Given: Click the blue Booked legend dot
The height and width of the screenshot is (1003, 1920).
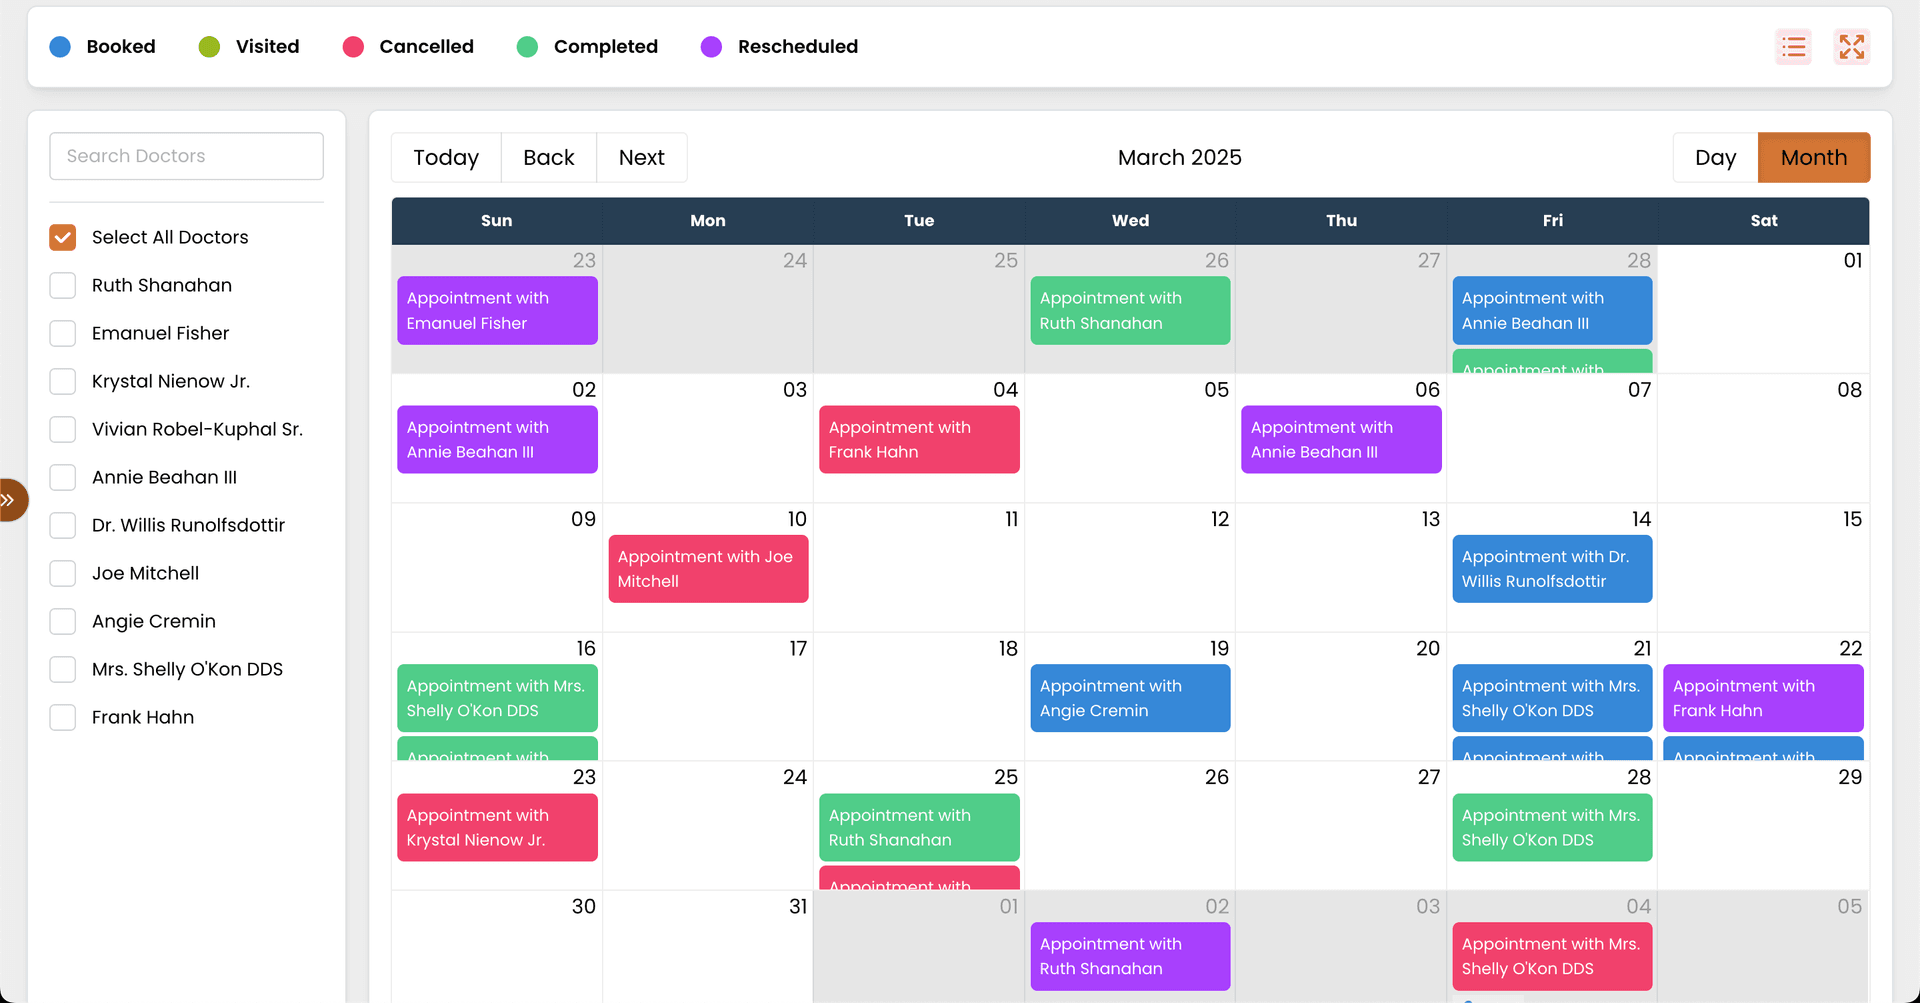Looking at the screenshot, I should coord(60,46).
